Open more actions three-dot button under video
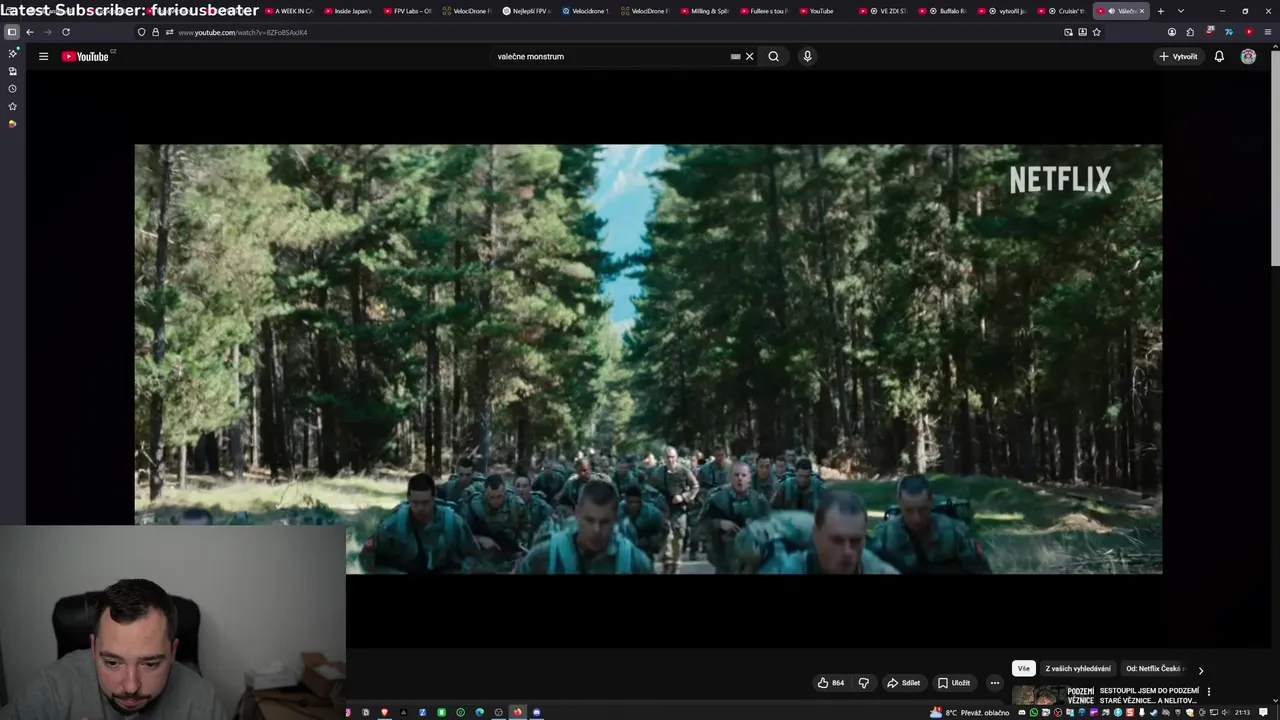This screenshot has height=720, width=1280. pyautogui.click(x=994, y=683)
